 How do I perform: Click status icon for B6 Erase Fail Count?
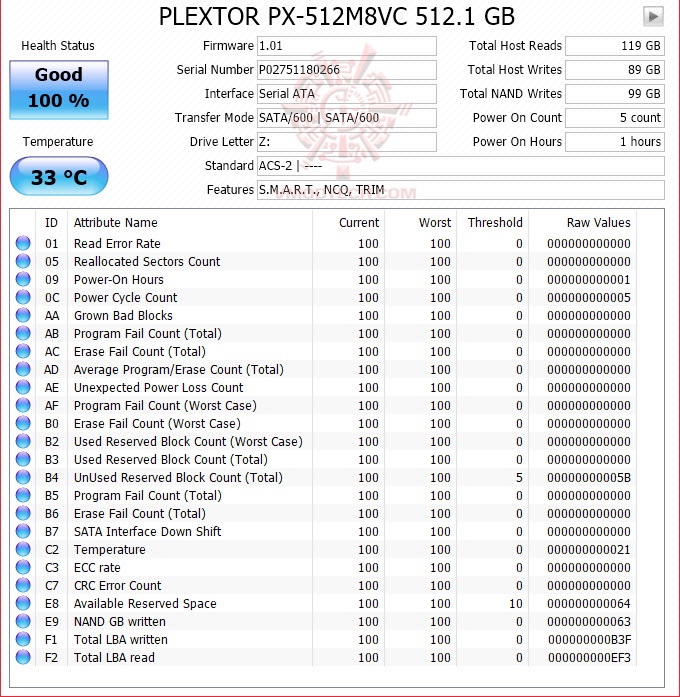coord(23,513)
